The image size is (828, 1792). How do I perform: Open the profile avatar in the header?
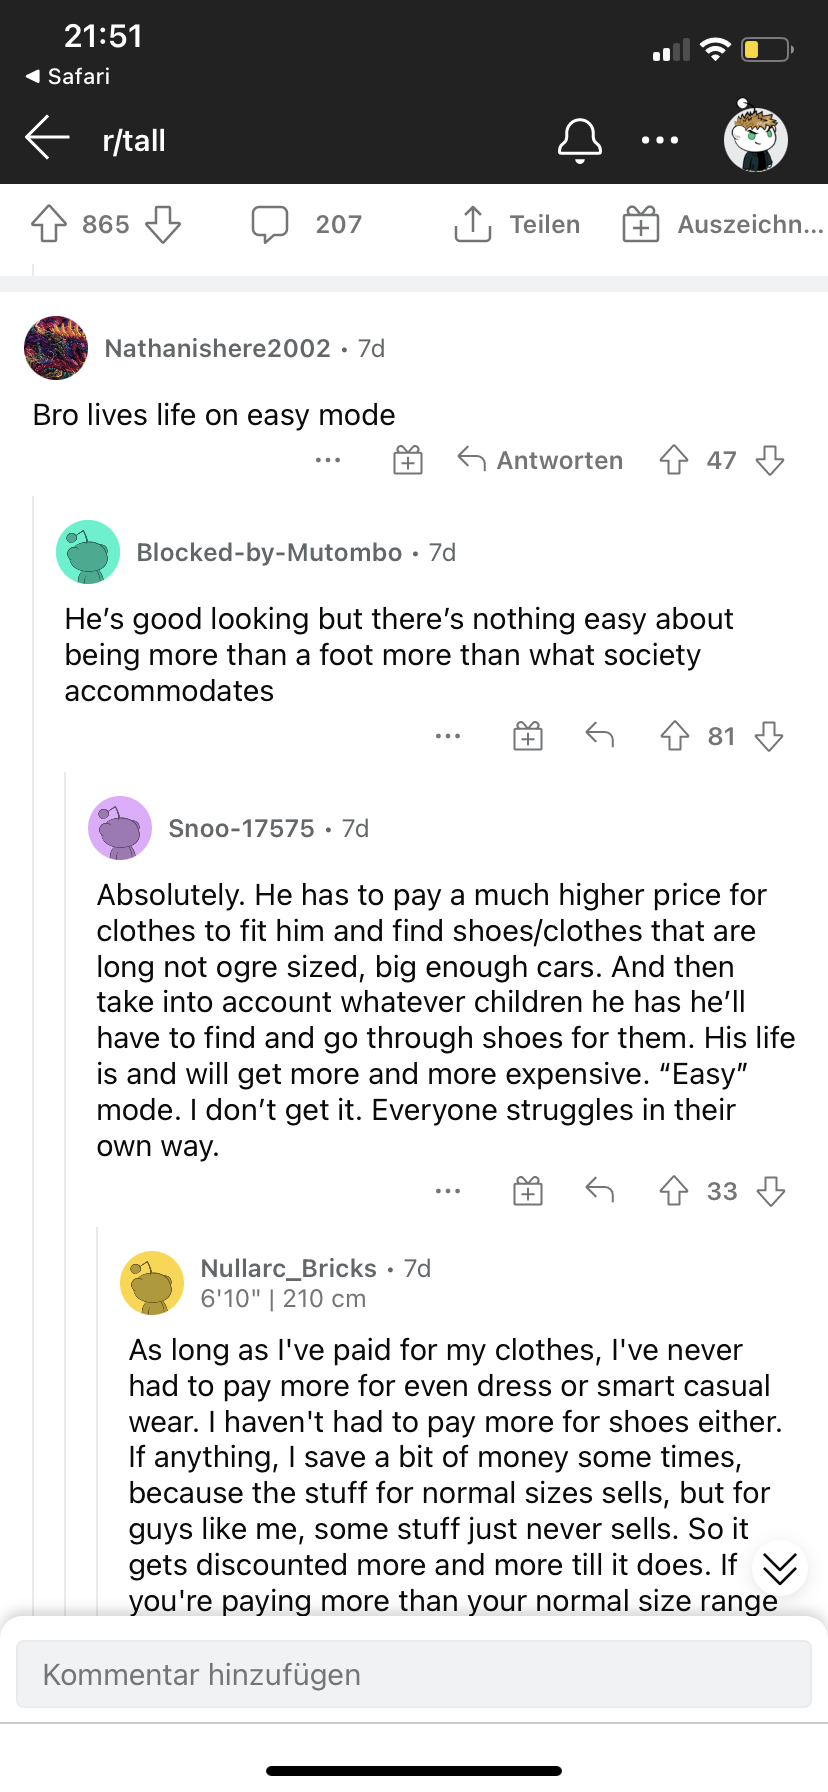pyautogui.click(x=756, y=139)
